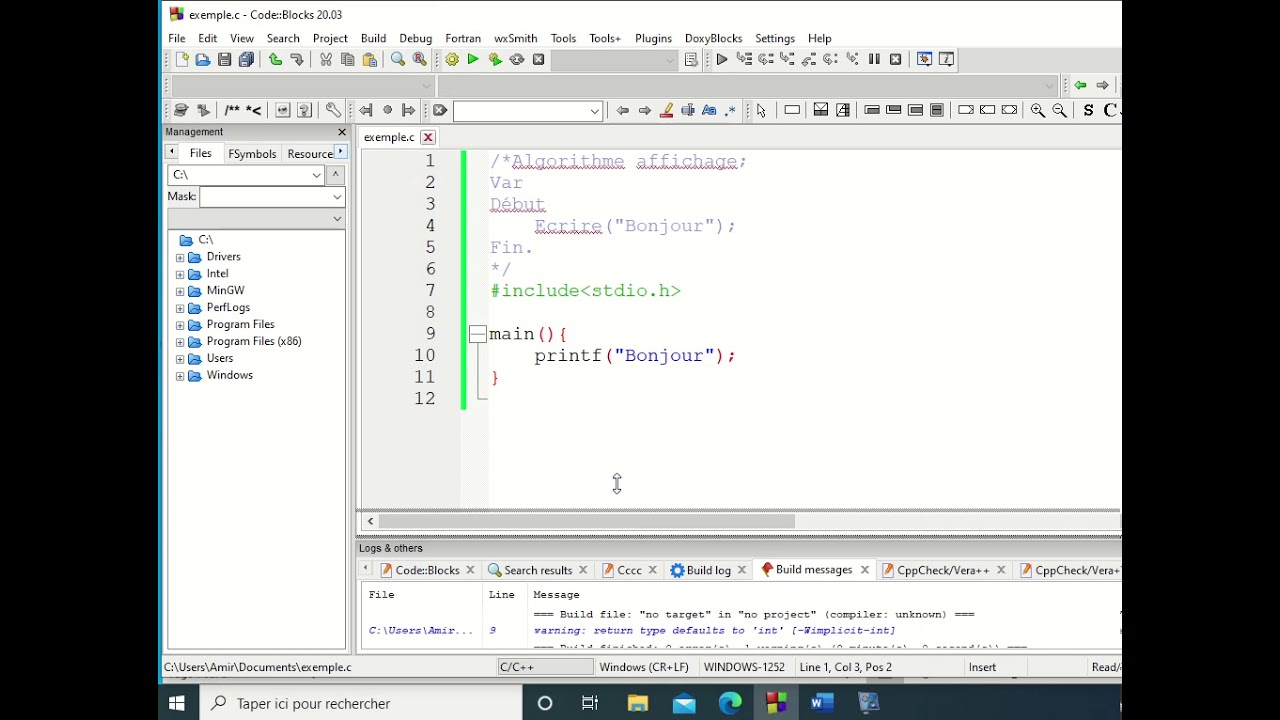
Task: Expand the Program Files (x86) node
Action: [180, 342]
